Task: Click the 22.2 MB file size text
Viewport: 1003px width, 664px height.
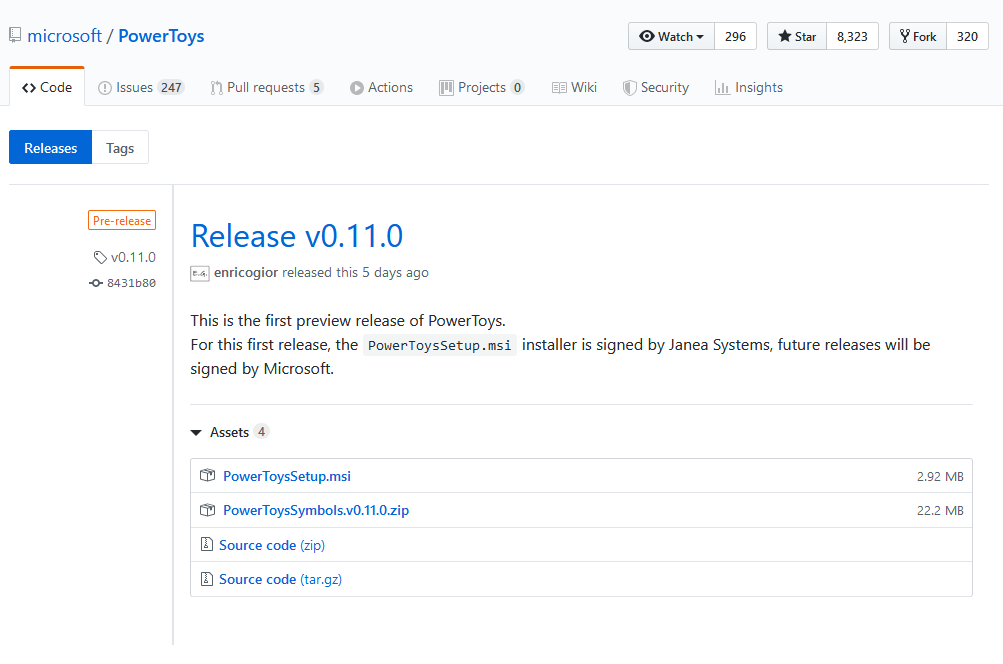Action: 940,510
